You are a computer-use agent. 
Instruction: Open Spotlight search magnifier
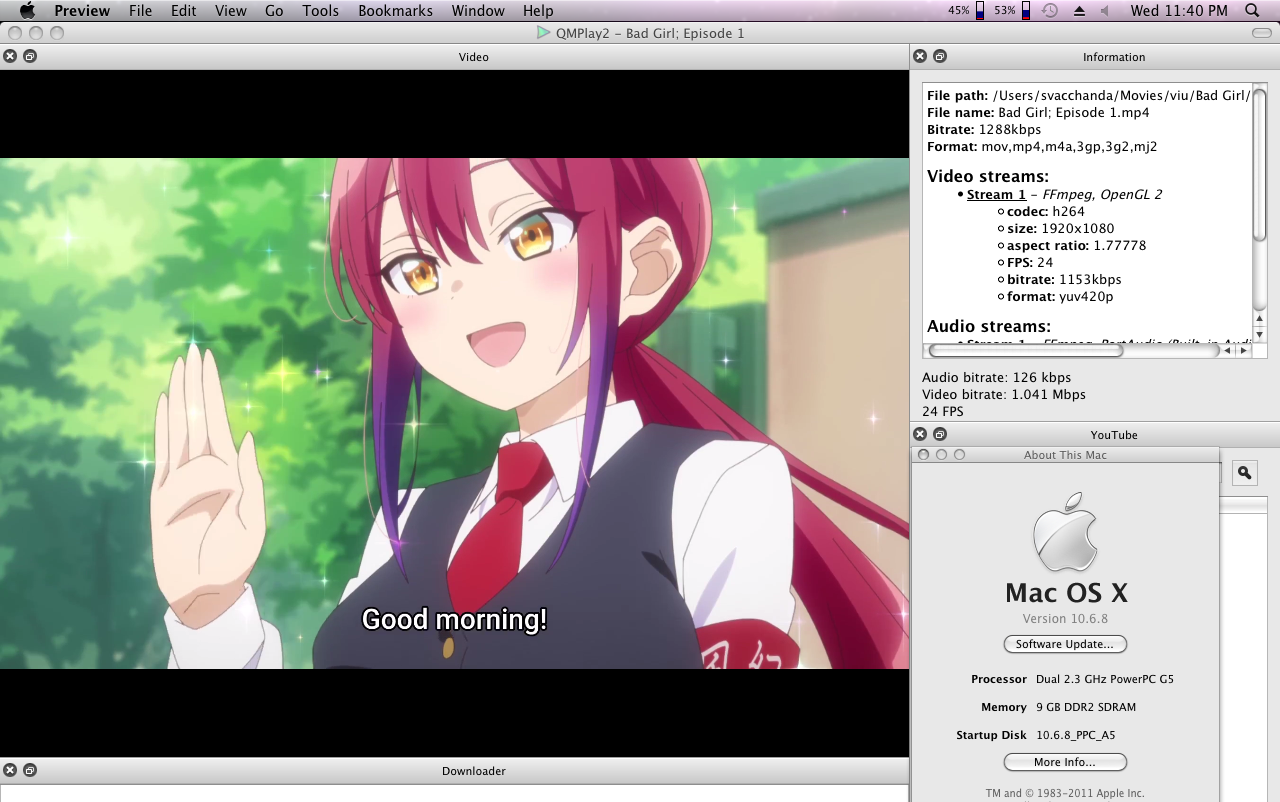(1252, 11)
